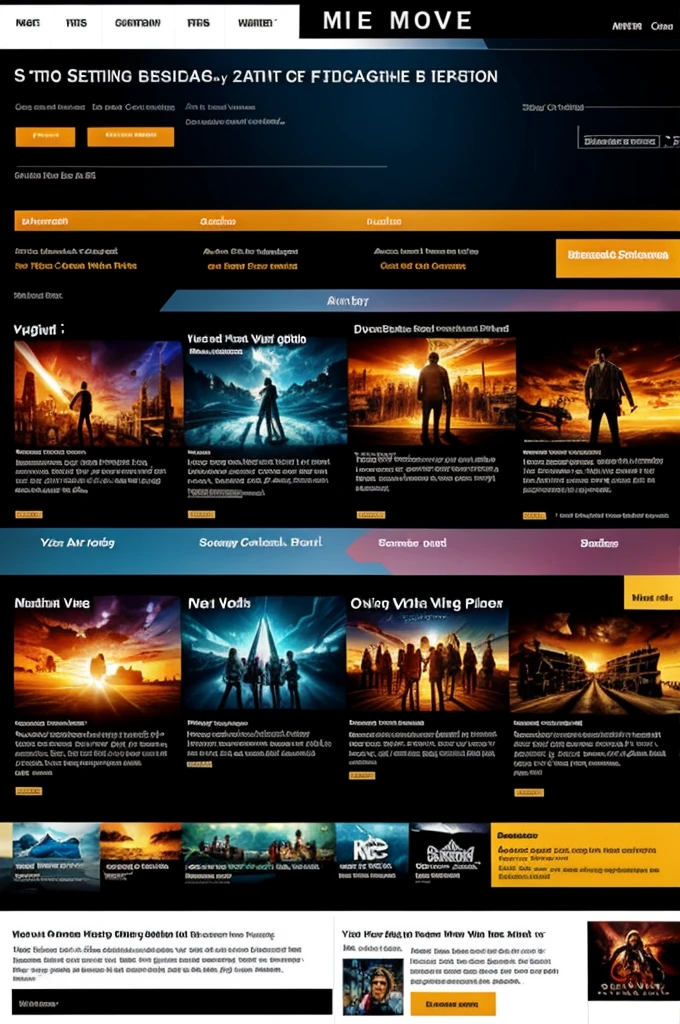This screenshot has width=680, height=1024.
Task: Click the last header link at the far right
Action: (662, 26)
